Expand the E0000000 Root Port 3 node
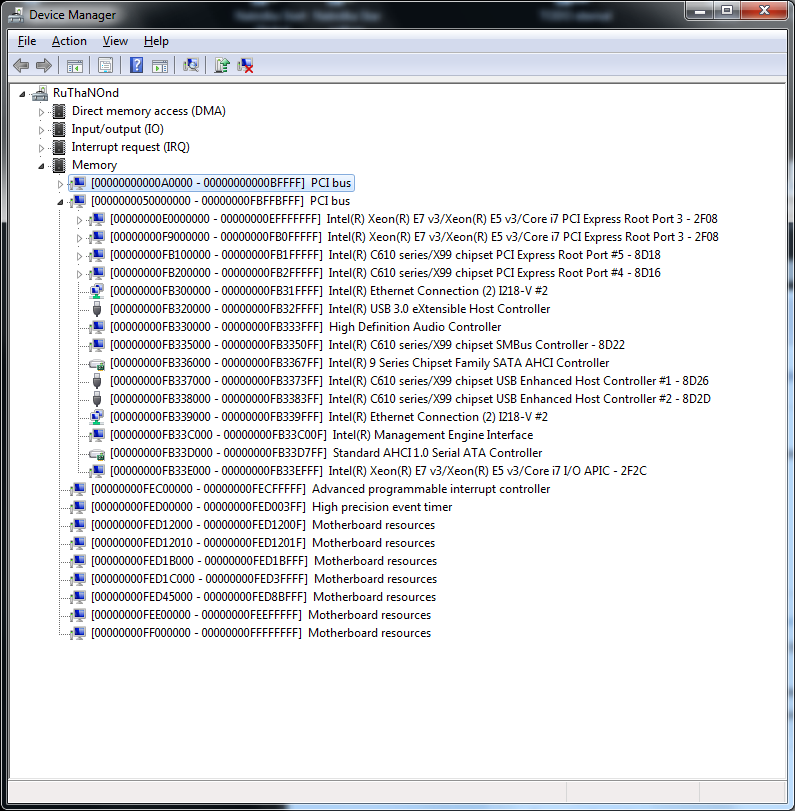Screen dimensions: 795x811 pyautogui.click(x=79, y=220)
